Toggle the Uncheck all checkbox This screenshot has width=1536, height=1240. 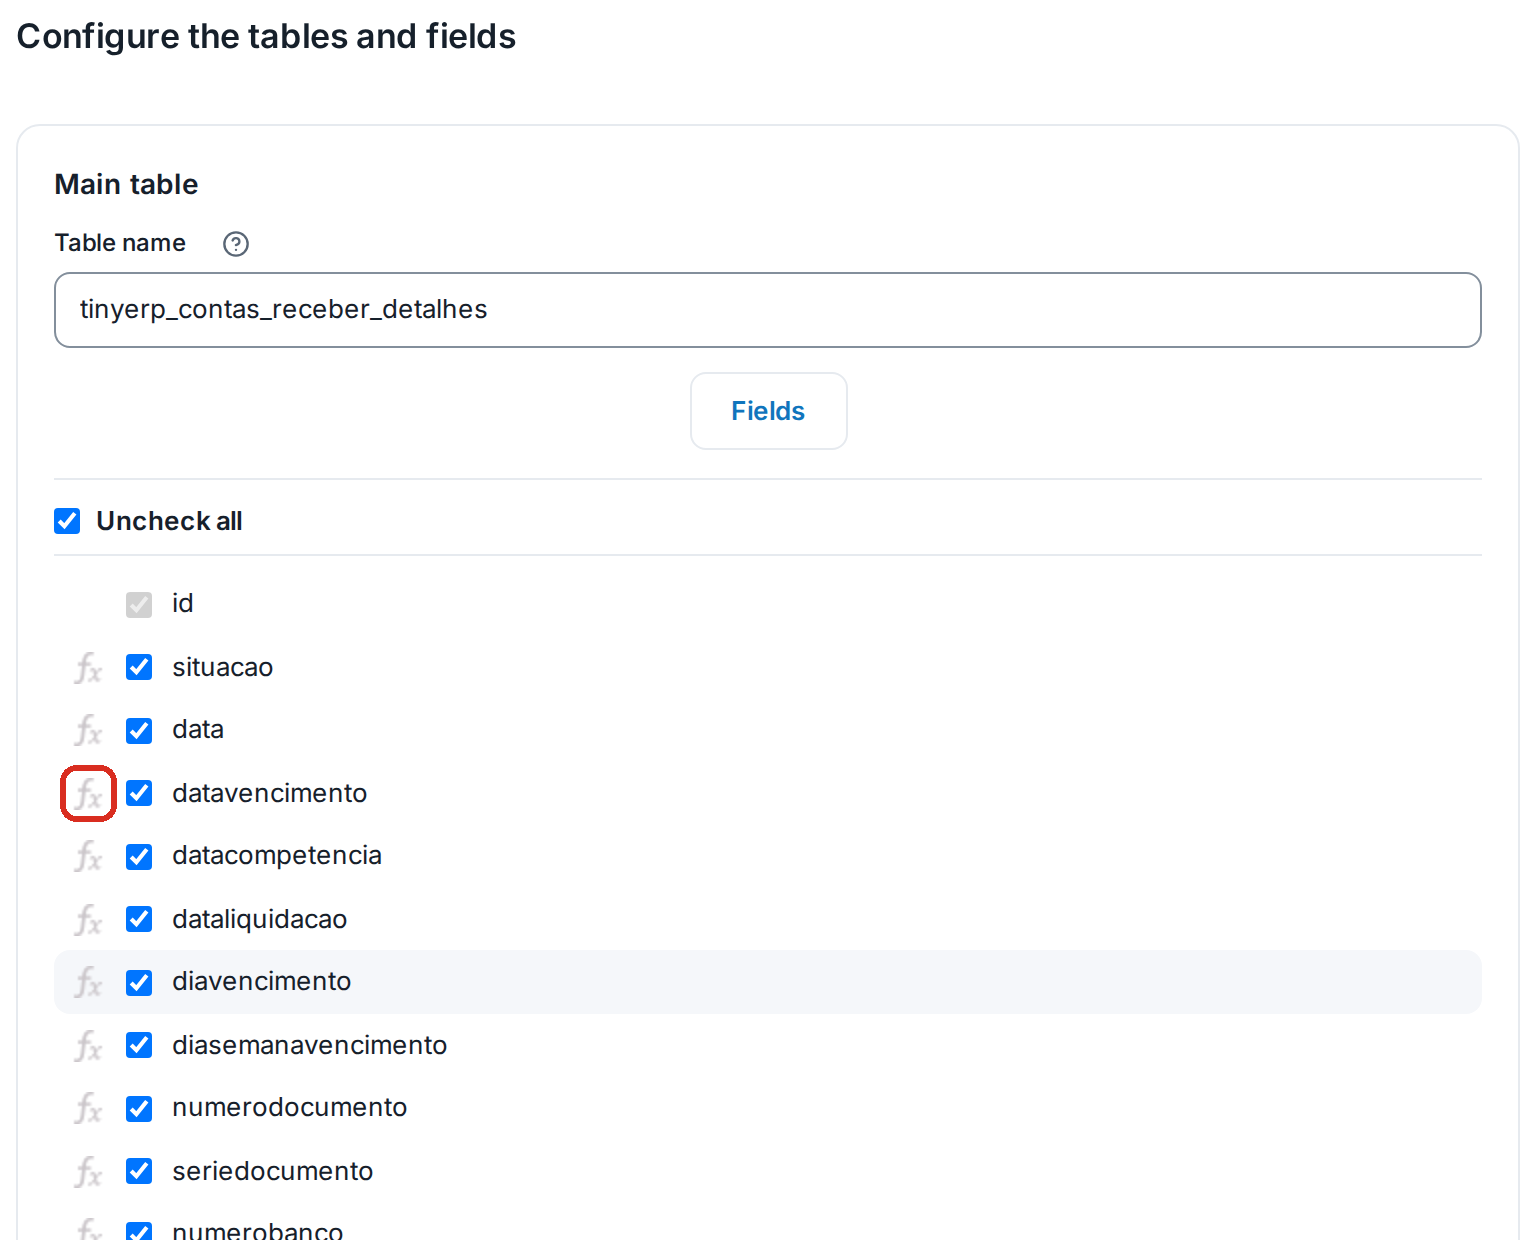(67, 521)
